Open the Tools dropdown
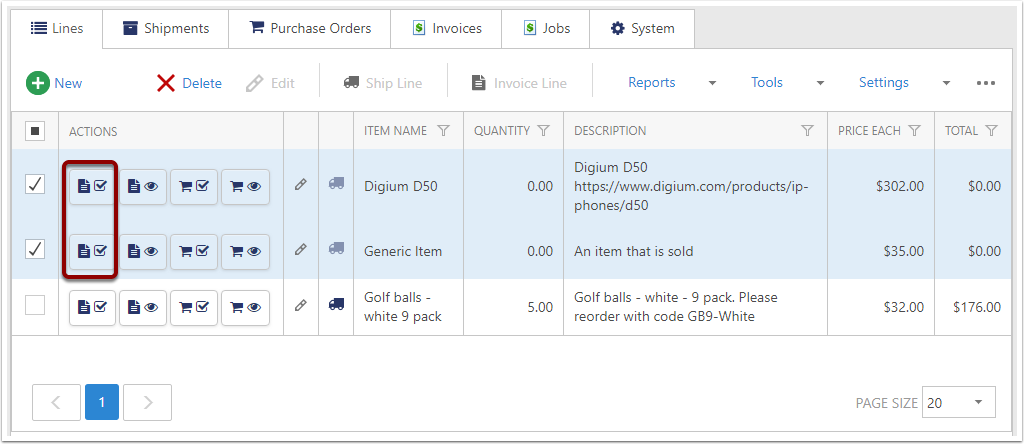Image resolution: width=1024 pixels, height=444 pixels. click(820, 83)
